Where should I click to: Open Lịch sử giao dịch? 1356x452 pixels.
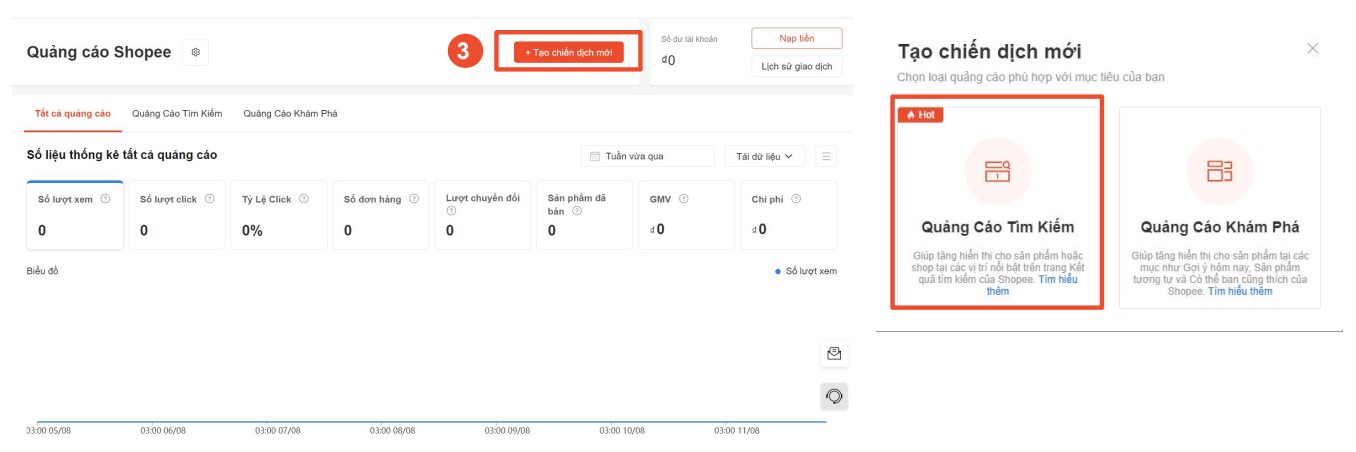click(797, 67)
